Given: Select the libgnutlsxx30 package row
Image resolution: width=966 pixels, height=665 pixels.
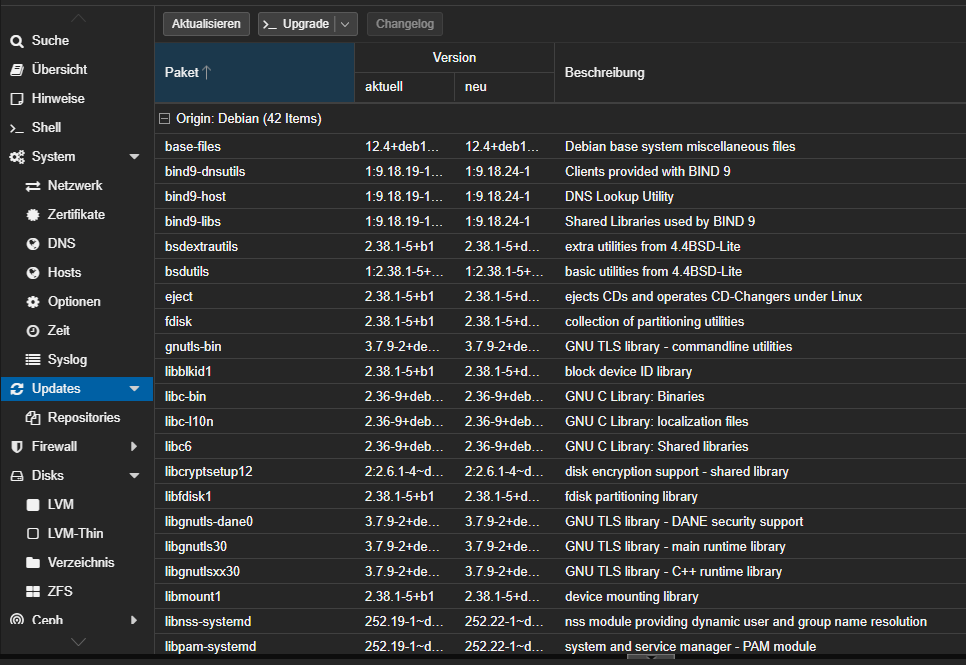Looking at the screenshot, I should coord(561,571).
